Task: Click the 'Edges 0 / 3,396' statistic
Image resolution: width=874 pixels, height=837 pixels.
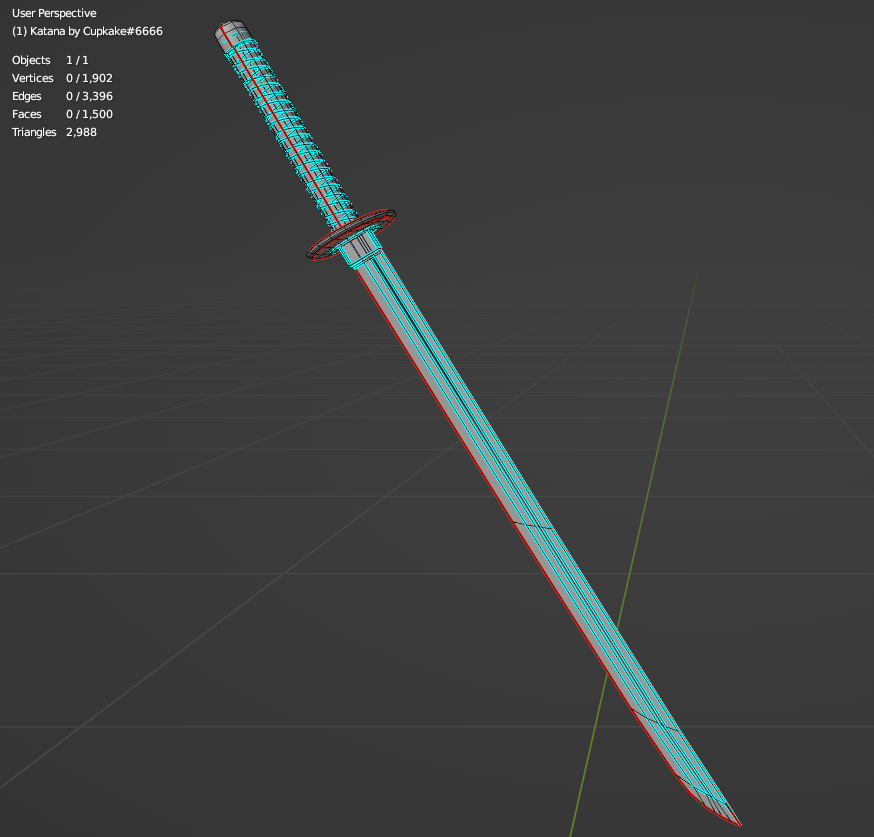Action: [60, 96]
